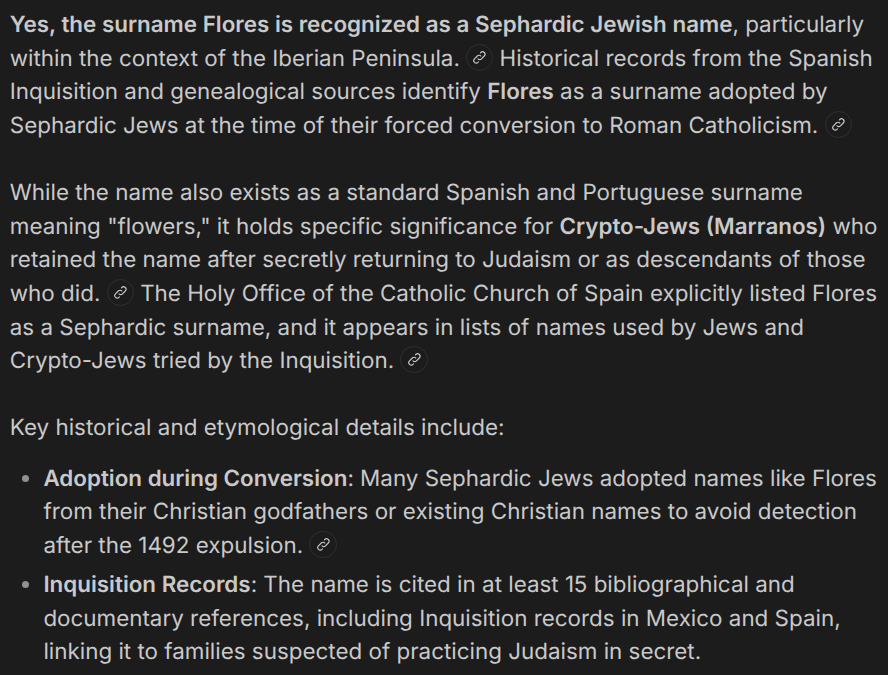Click "Inquisition Records" bullet heading

(150, 584)
